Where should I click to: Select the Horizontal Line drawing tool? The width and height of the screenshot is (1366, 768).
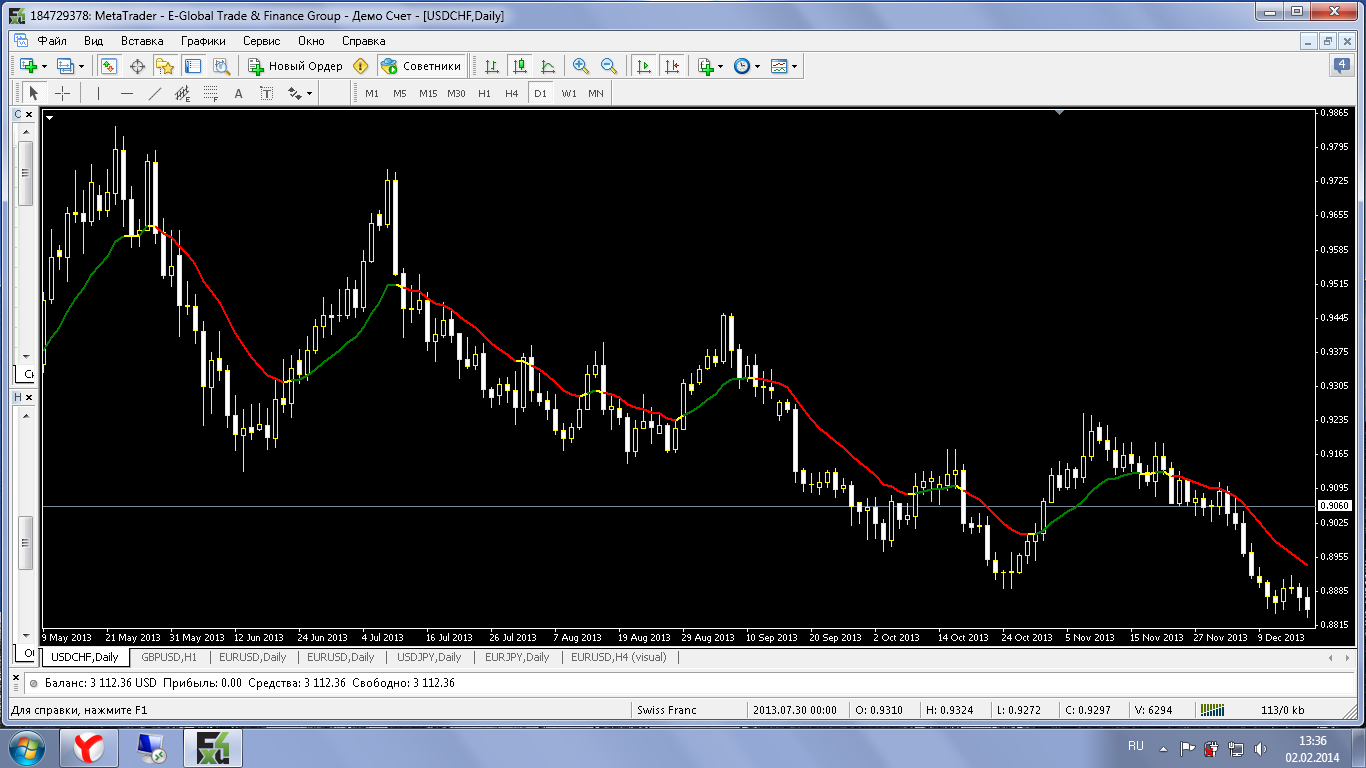pos(126,93)
